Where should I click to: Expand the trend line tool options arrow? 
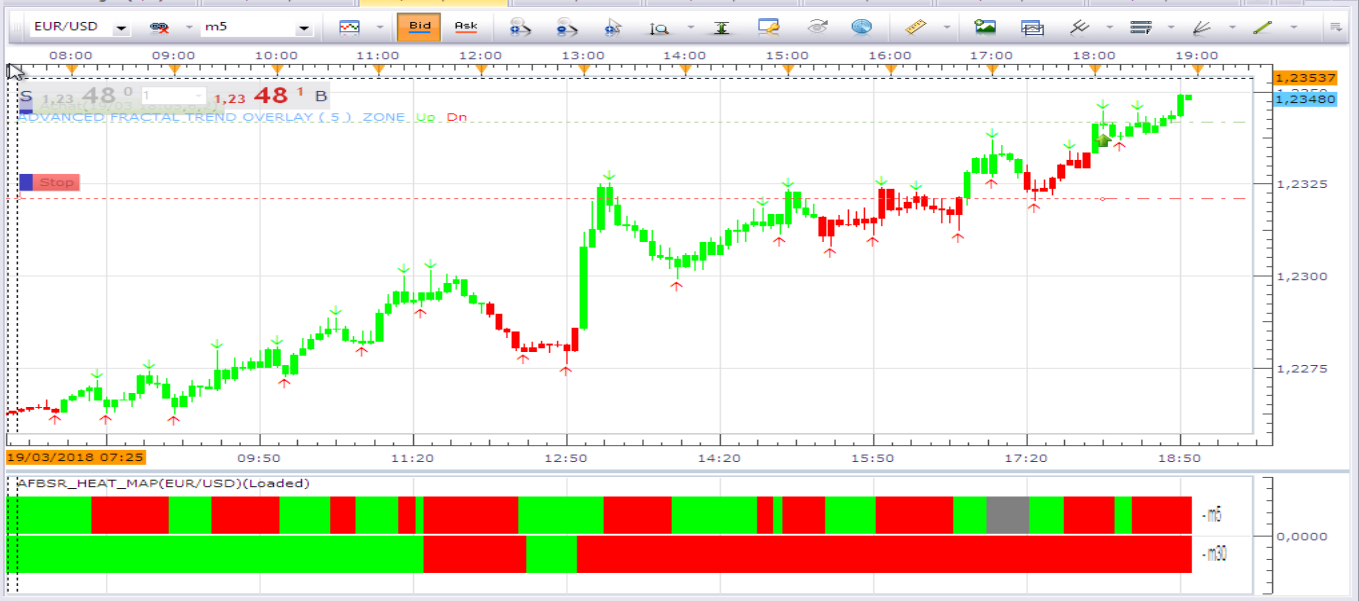coord(1294,28)
